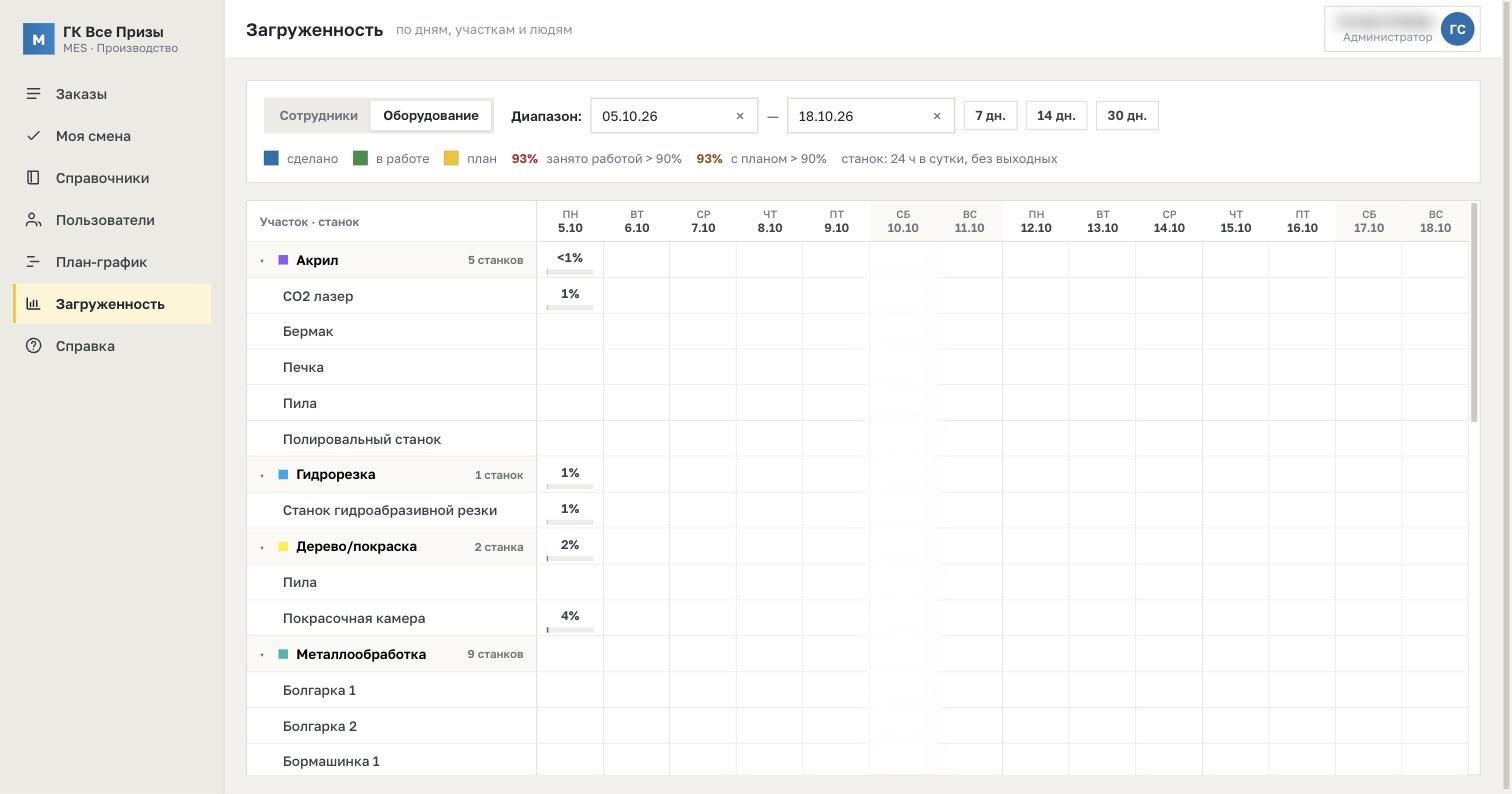1512x794 pixels.
Task: Click the end date field 18.10.26
Action: (871, 116)
